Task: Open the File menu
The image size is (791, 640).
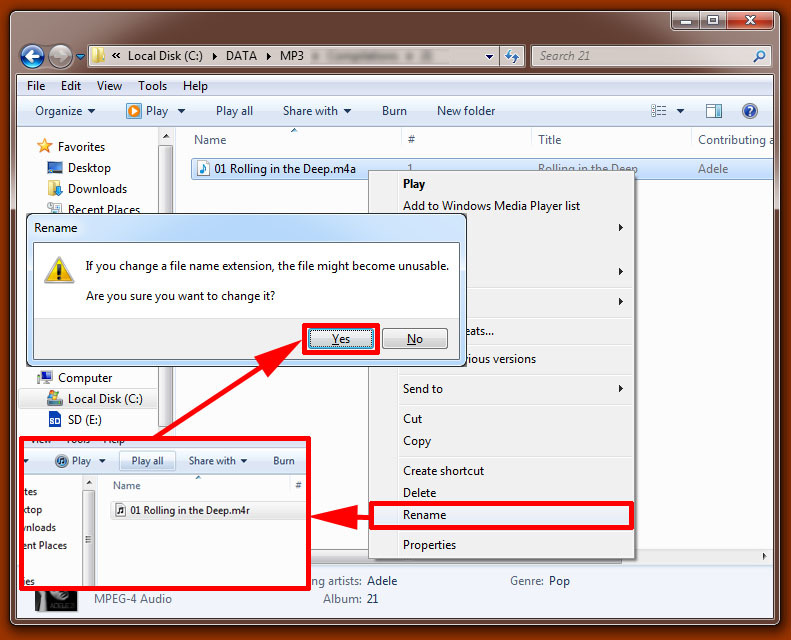Action: [36, 86]
